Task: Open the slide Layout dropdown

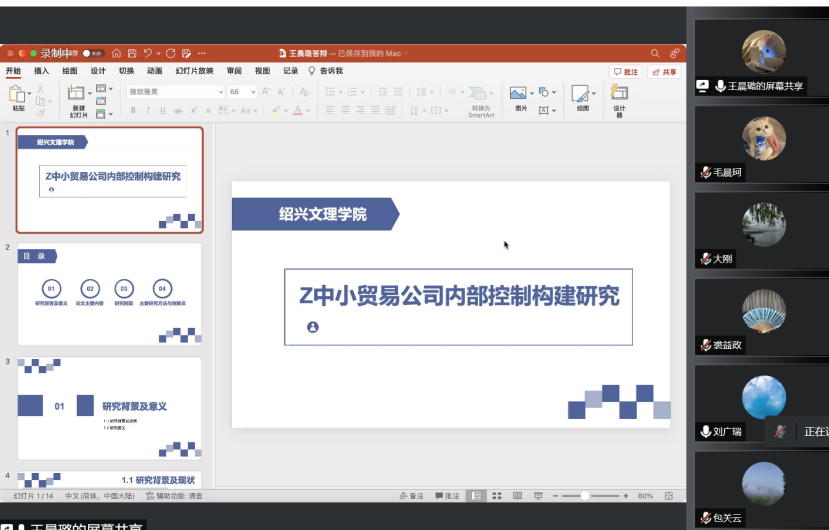Action: 104,88
